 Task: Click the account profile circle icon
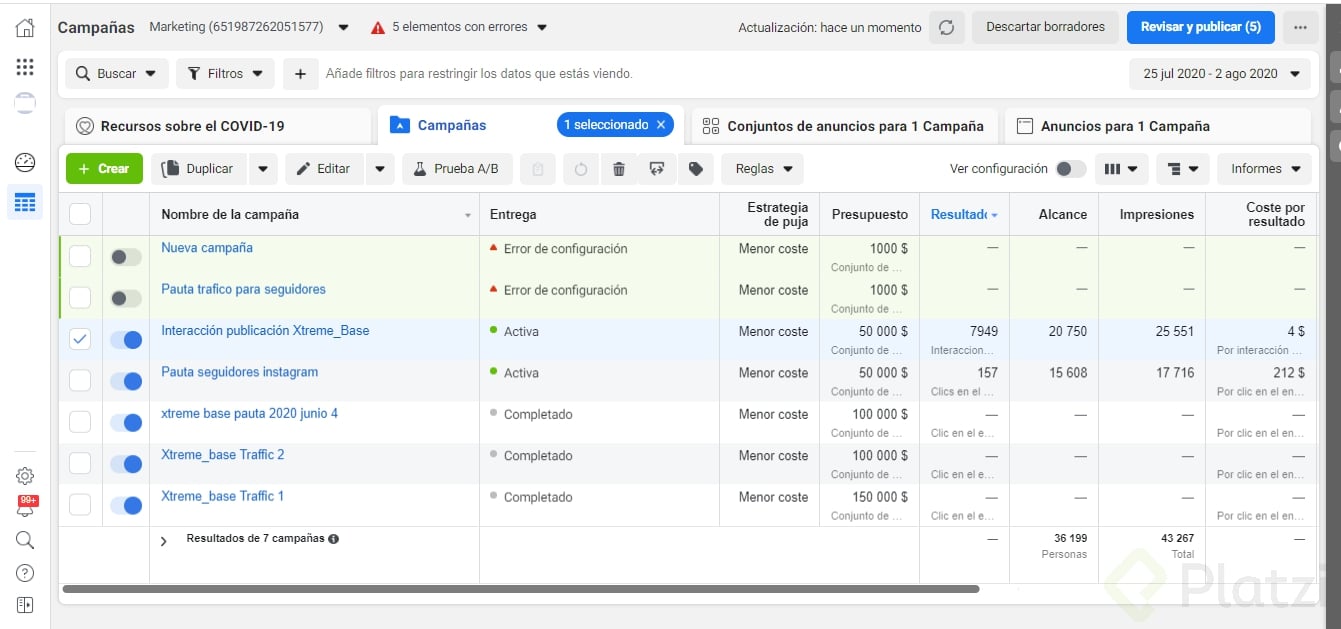pos(25,102)
